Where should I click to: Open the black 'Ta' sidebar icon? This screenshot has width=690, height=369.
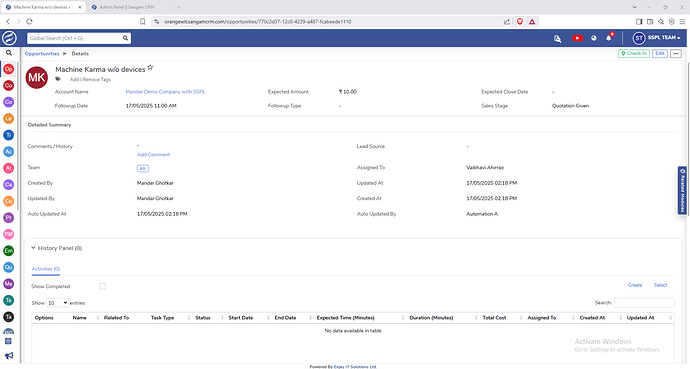coord(8,317)
